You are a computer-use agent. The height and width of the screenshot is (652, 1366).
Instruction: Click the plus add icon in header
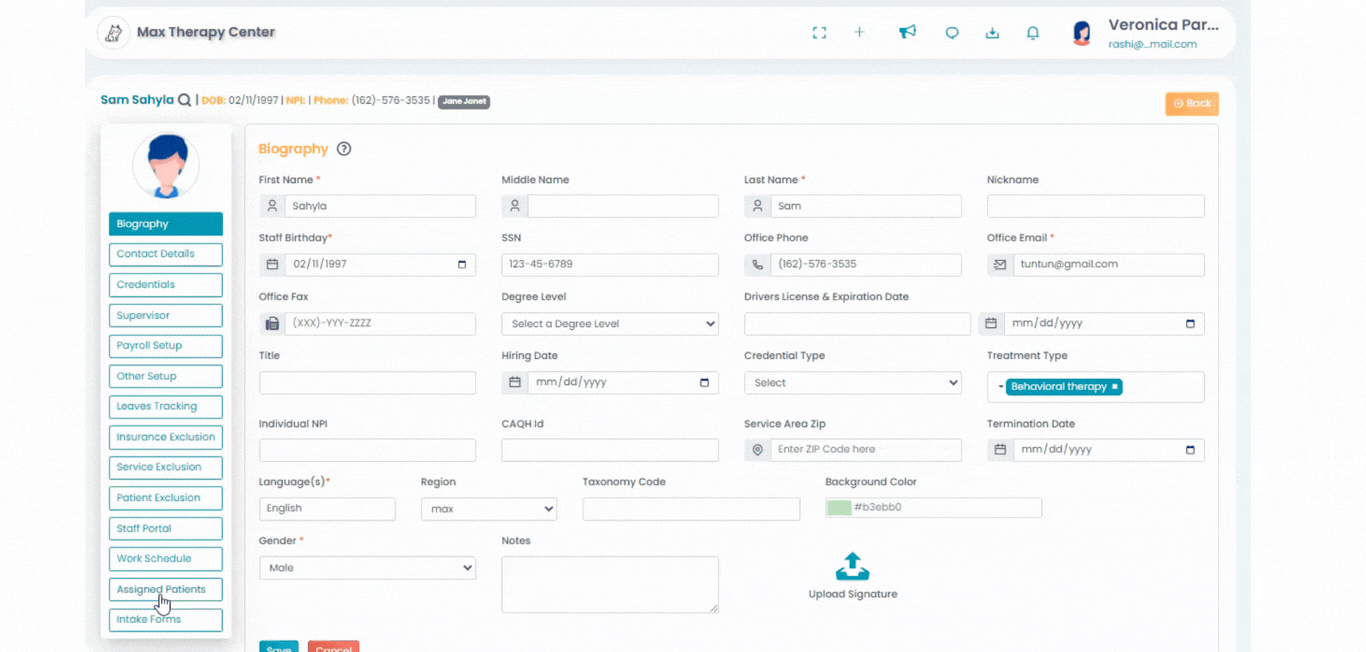(859, 32)
